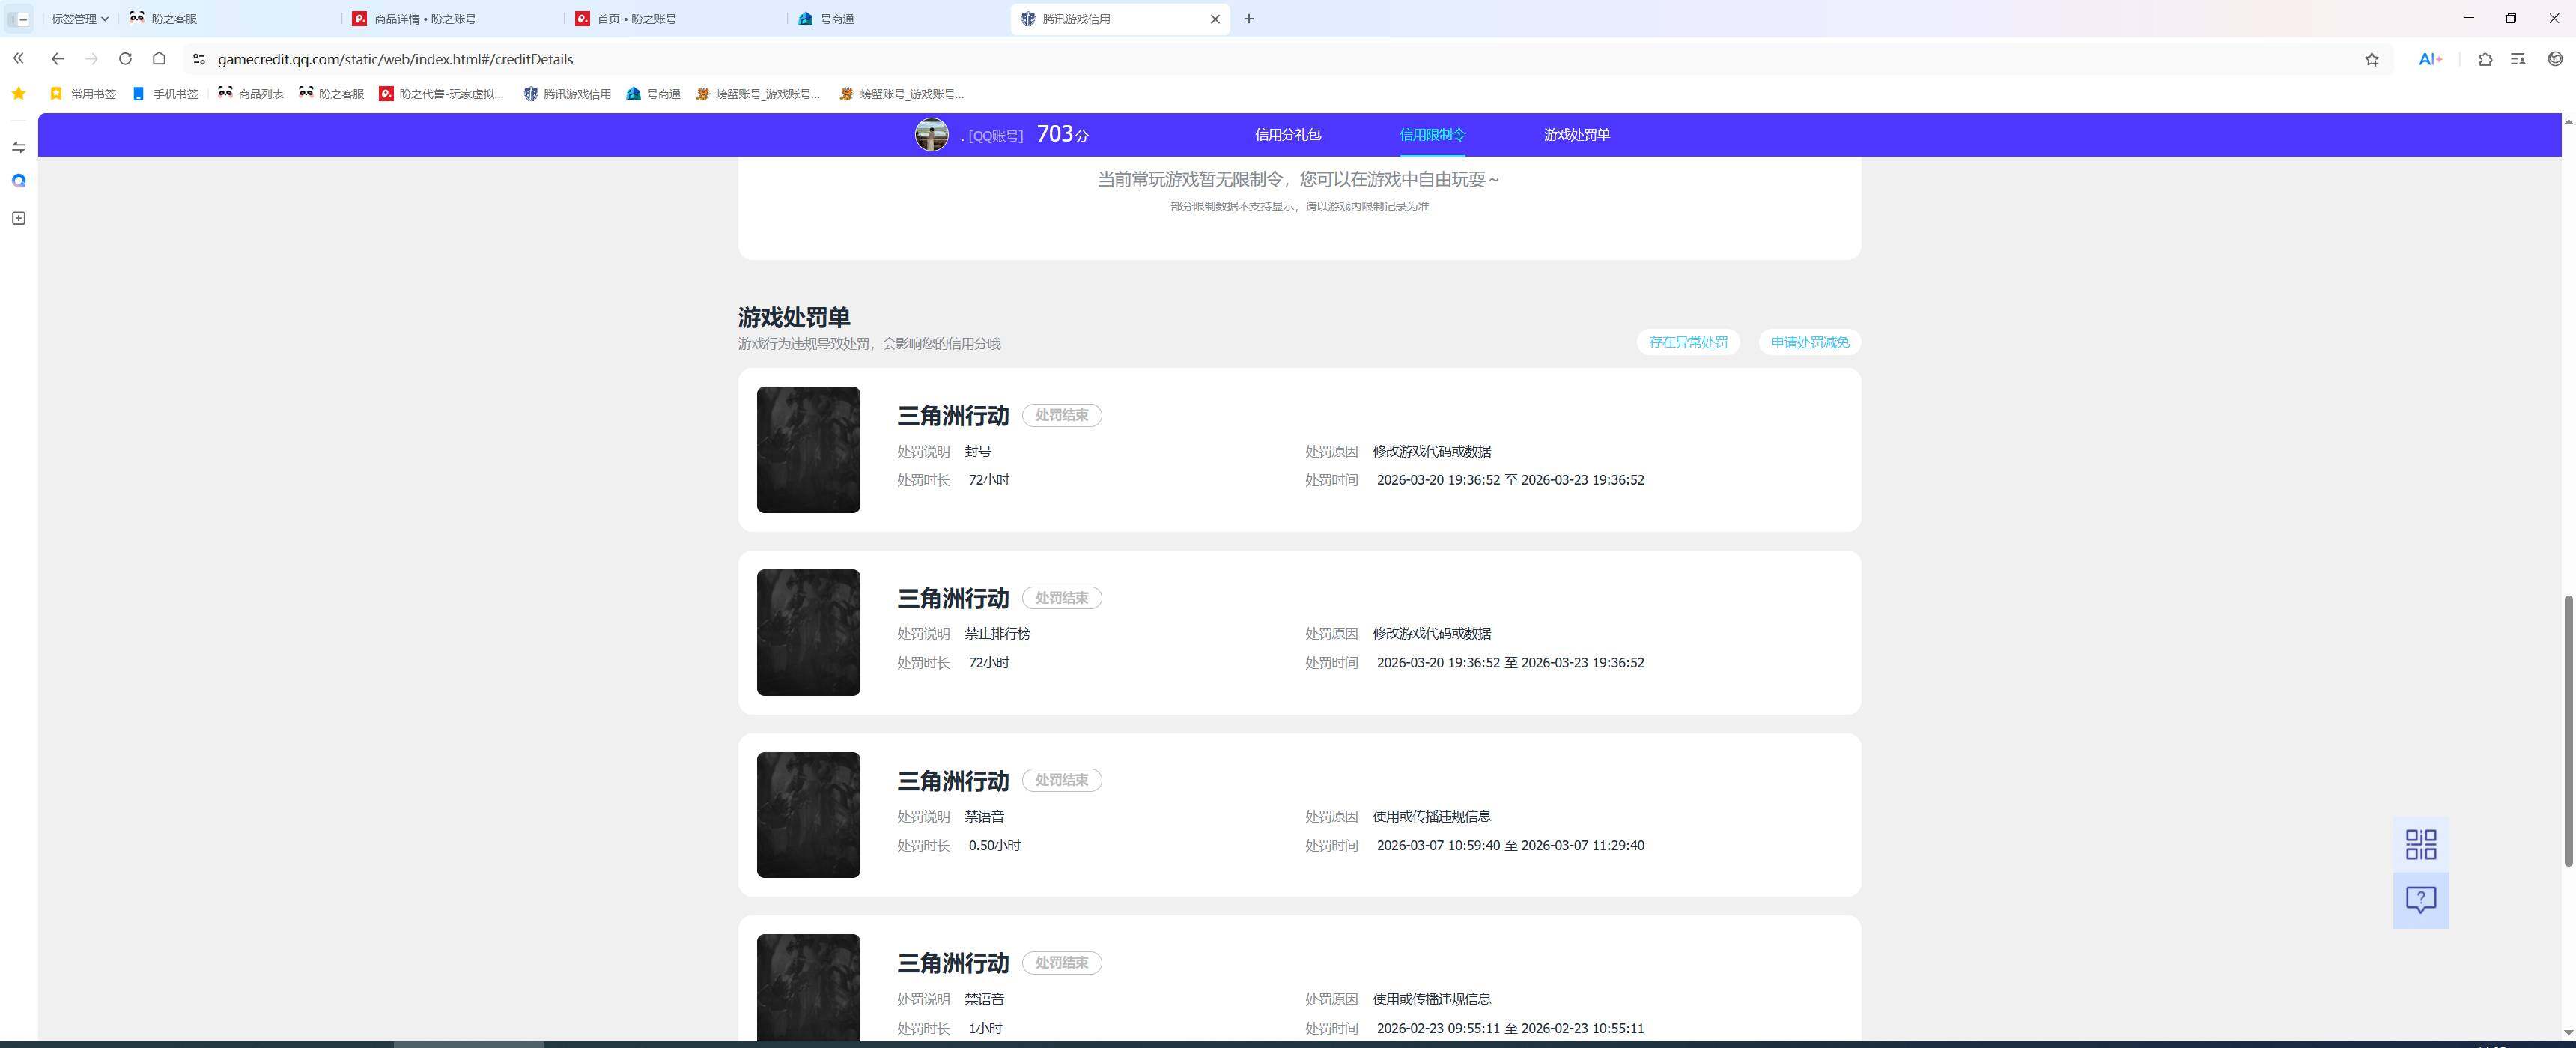Open a new tab with plus icon
The width and height of the screenshot is (2576, 1048).
tap(1248, 19)
